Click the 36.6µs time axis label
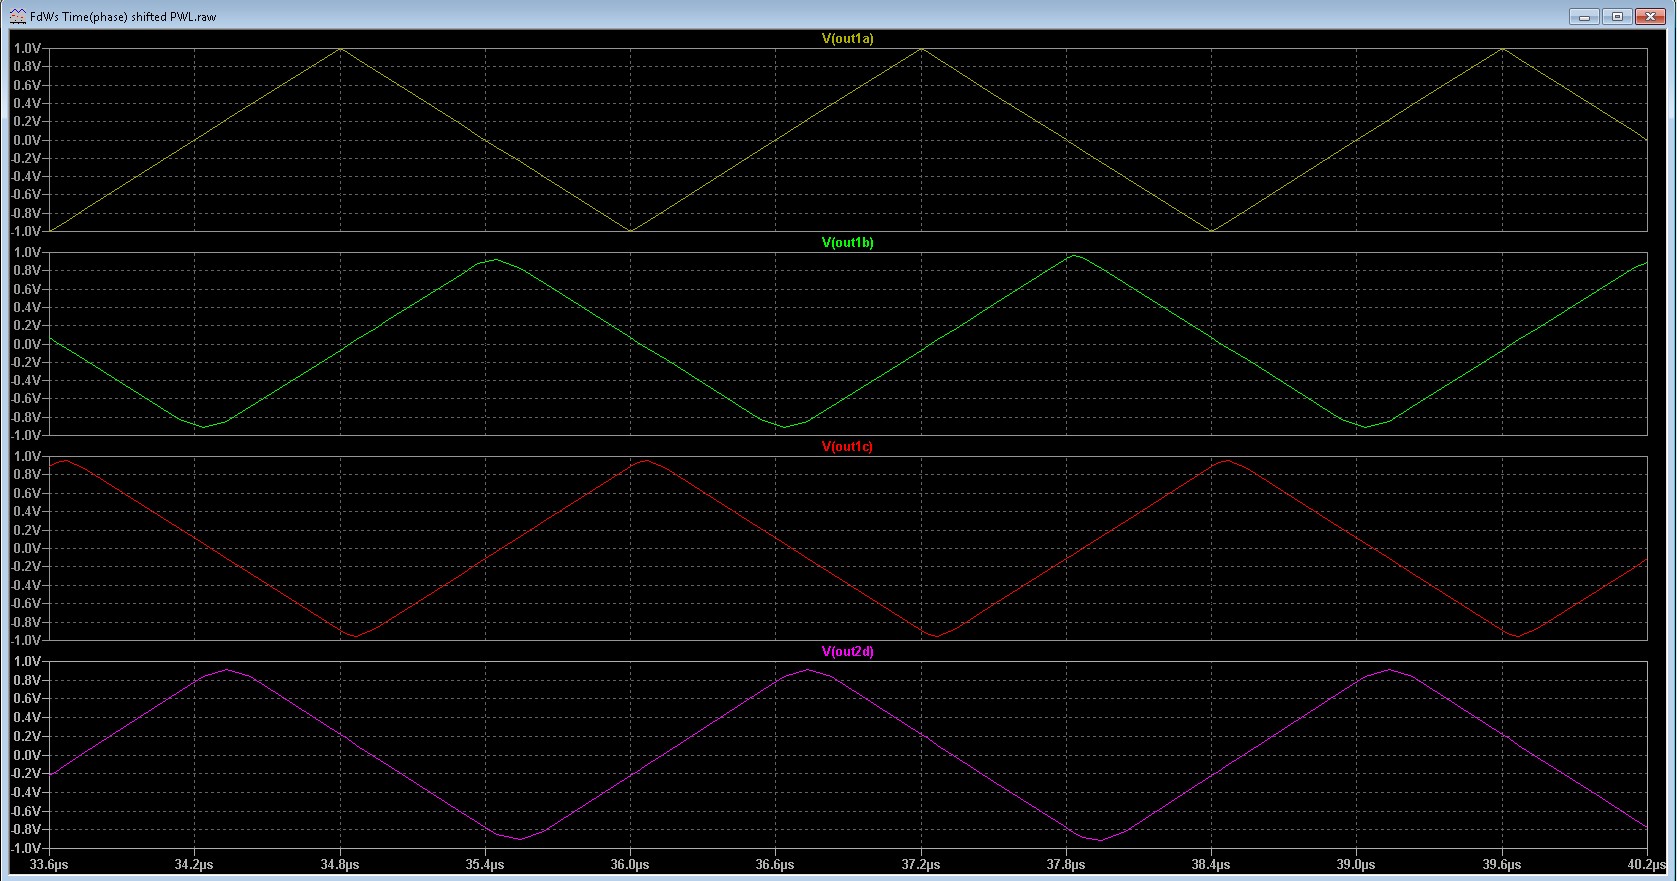The image size is (1677, 881). click(x=775, y=864)
